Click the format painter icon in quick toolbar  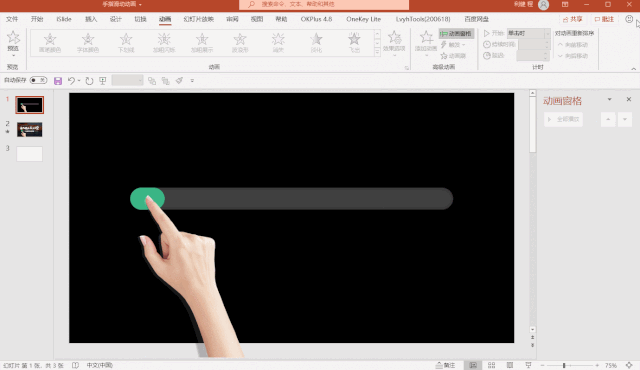click(179, 81)
